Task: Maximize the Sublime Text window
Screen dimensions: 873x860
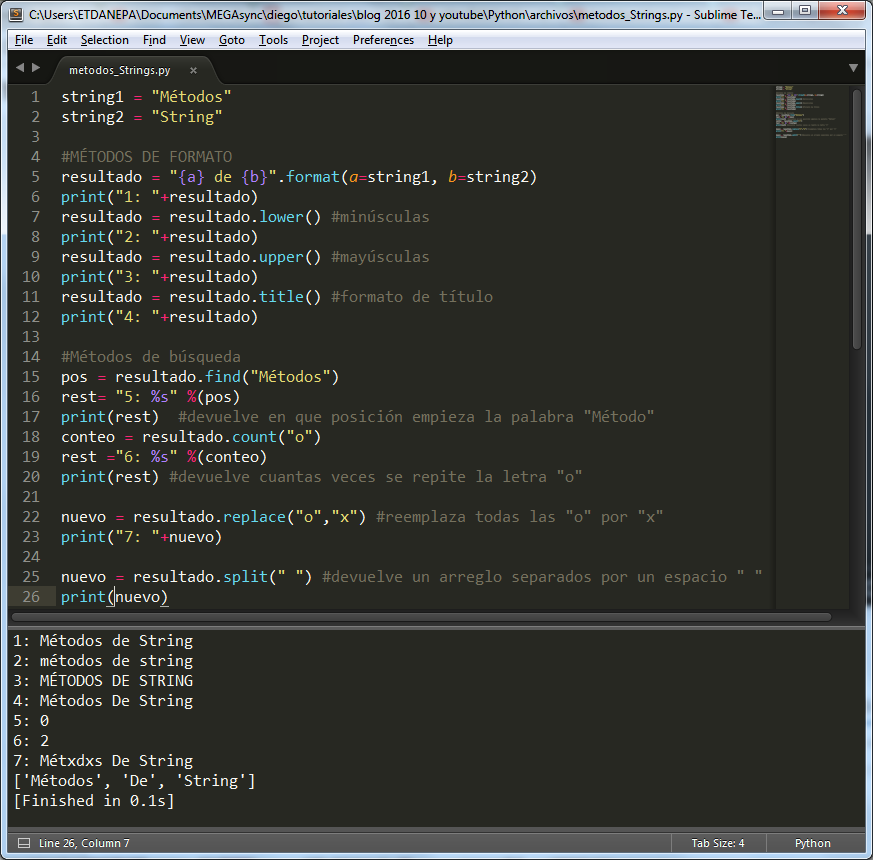Action: point(805,11)
